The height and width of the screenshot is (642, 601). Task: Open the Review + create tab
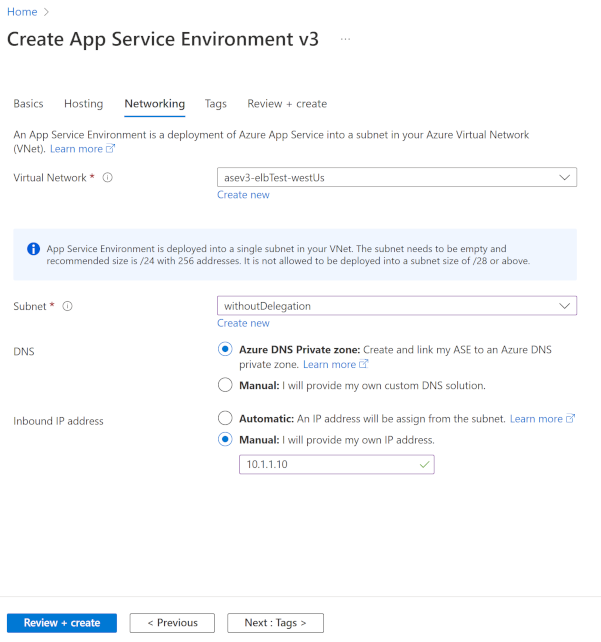coord(286,104)
